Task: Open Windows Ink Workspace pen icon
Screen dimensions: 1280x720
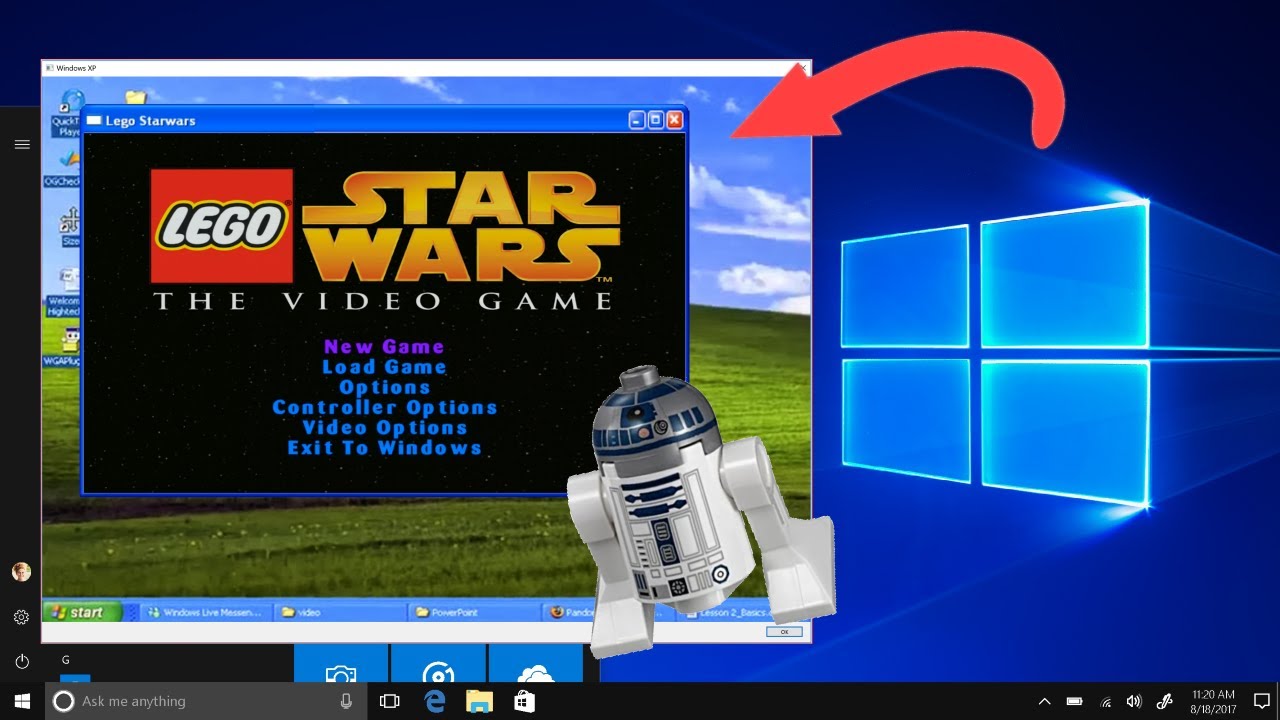Action: (x=1164, y=701)
